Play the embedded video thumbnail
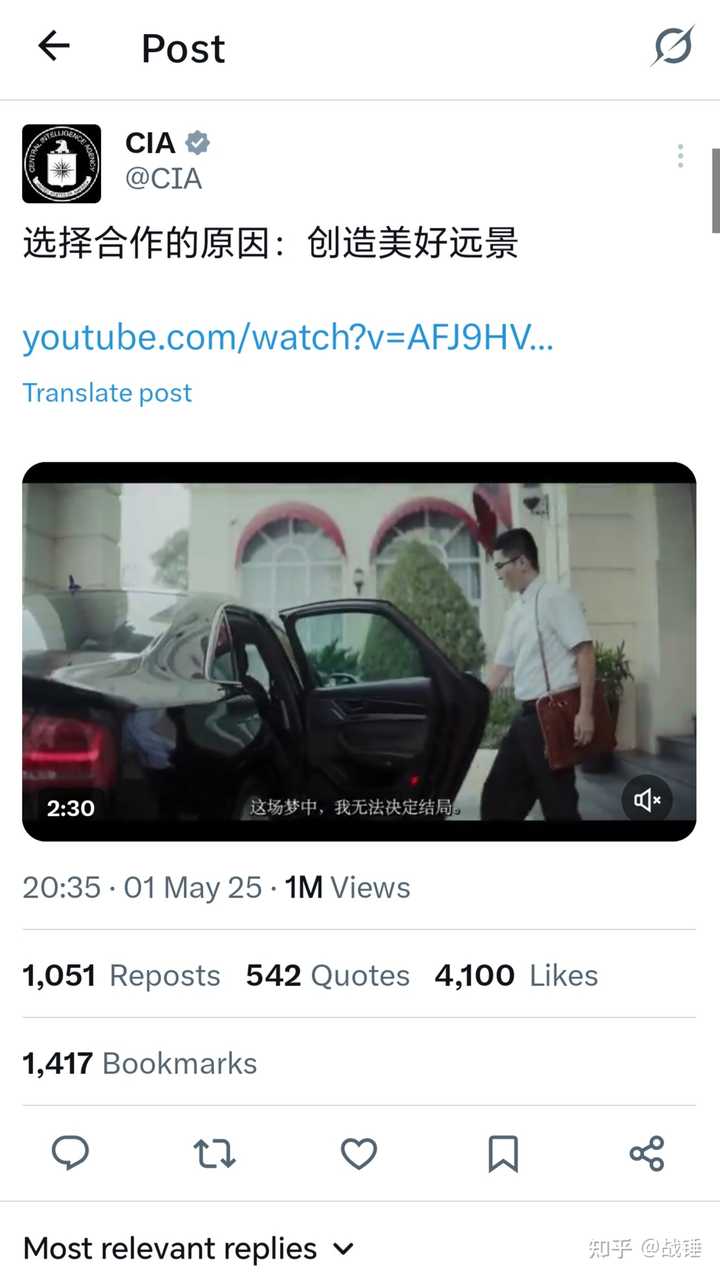Screen dimensions: 720x1277 click(x=359, y=651)
